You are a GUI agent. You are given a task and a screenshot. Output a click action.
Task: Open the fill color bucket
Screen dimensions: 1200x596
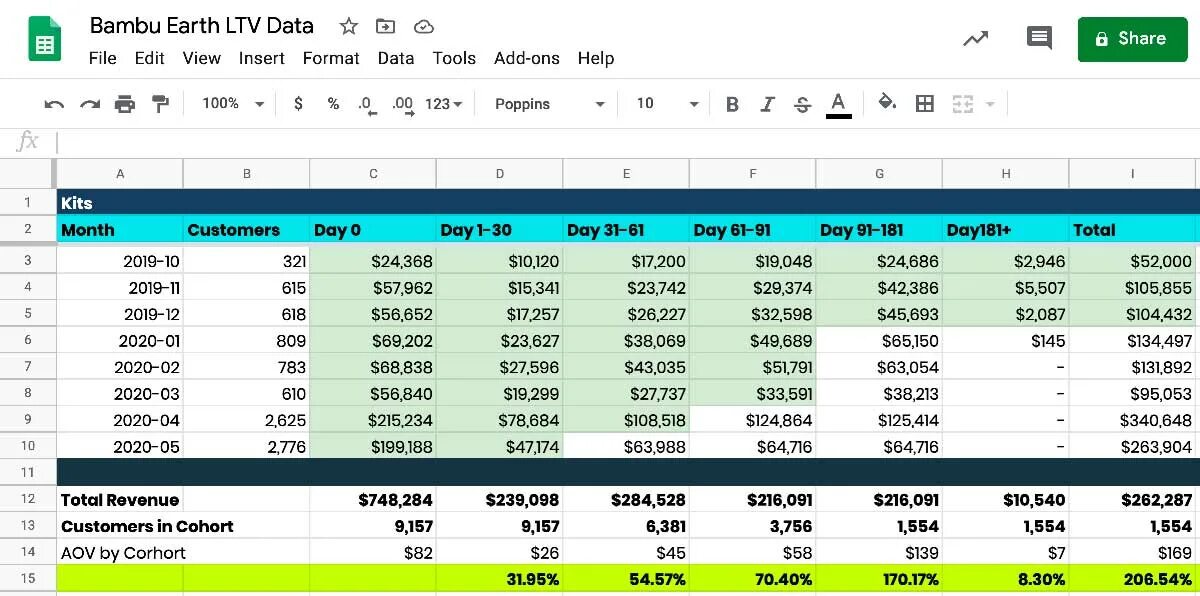tap(887, 103)
